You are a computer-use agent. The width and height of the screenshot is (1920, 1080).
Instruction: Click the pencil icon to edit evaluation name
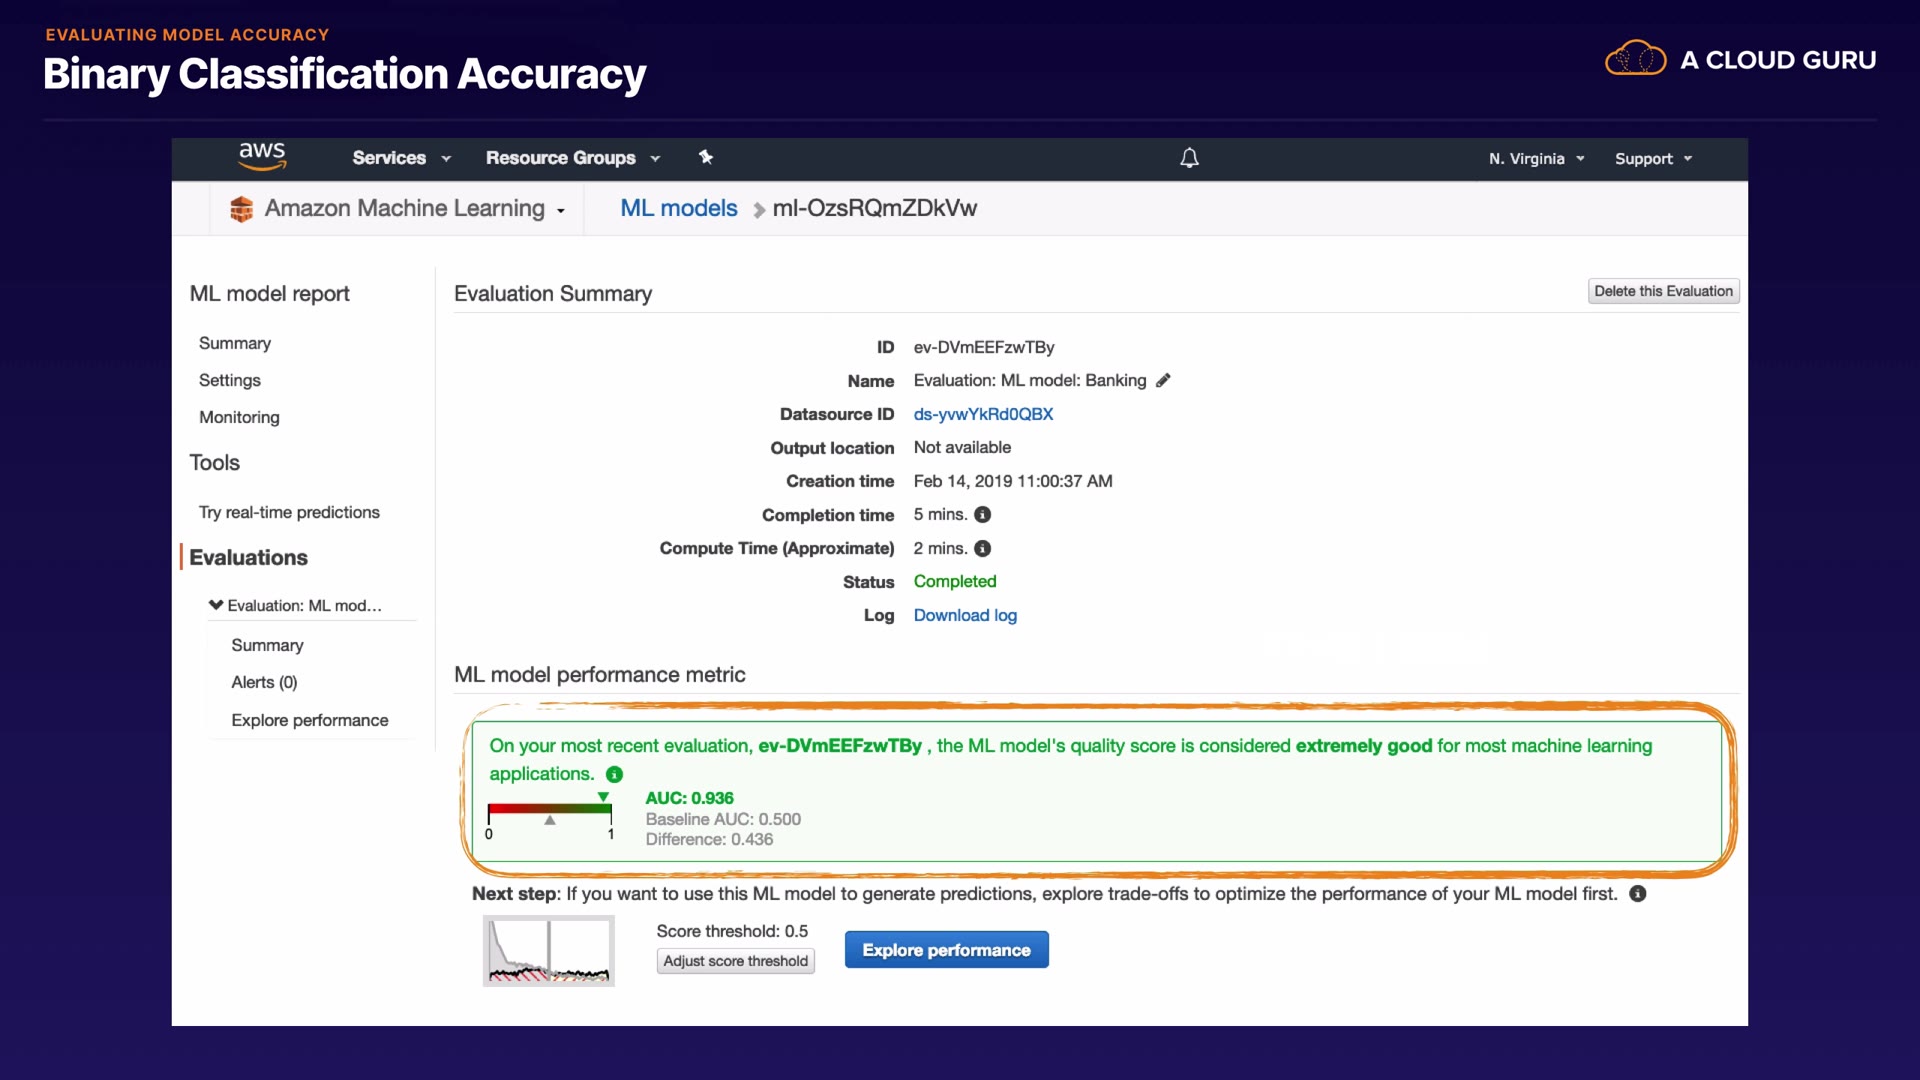pos(1163,380)
